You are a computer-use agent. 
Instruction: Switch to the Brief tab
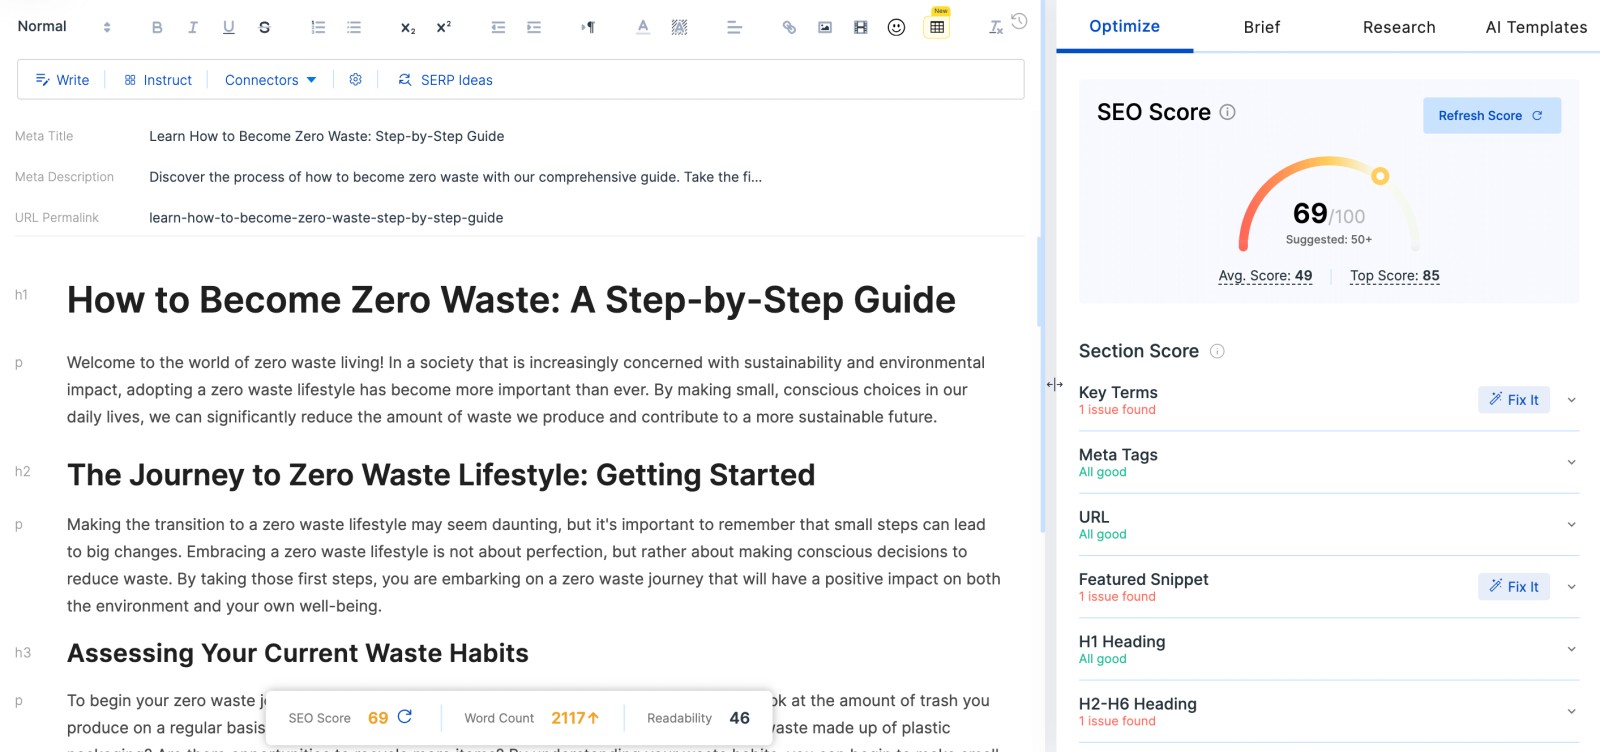(x=1261, y=27)
